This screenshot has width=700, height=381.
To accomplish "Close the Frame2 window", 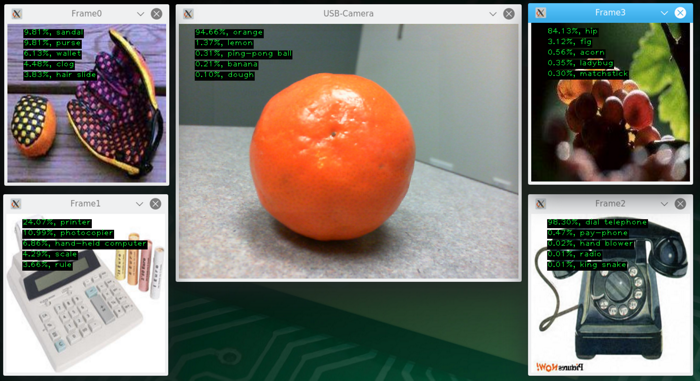I will (x=680, y=204).
